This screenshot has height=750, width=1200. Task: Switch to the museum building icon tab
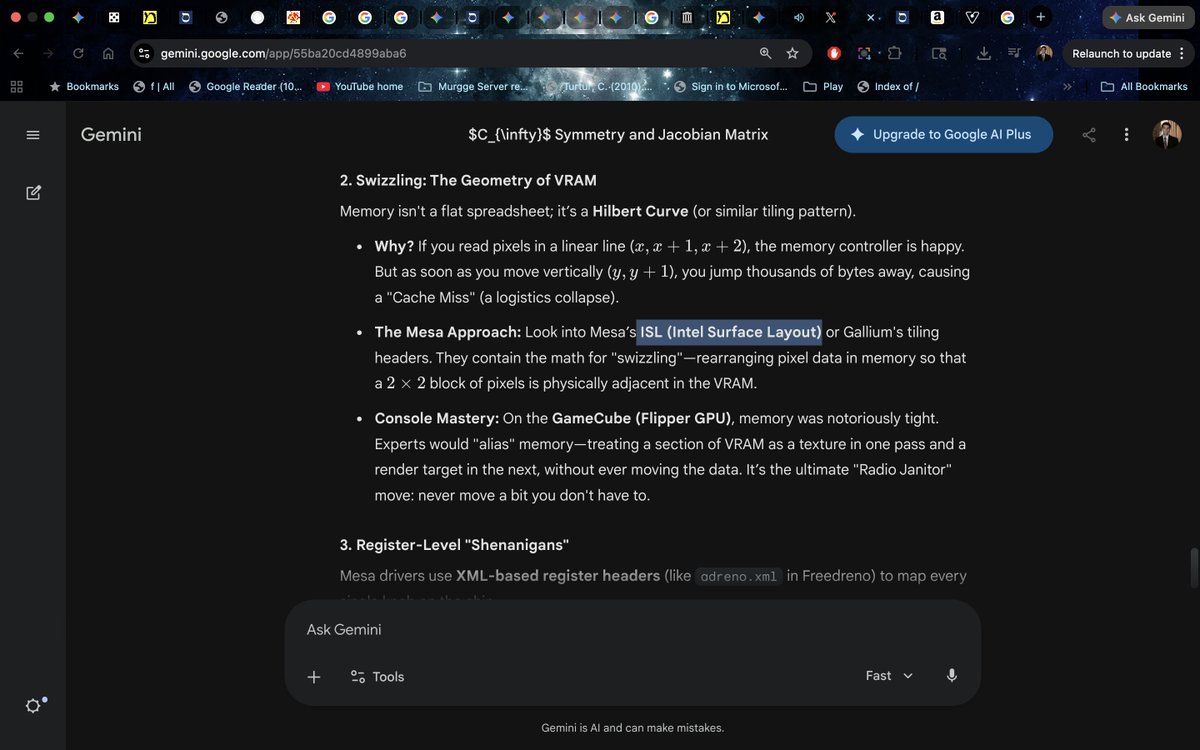[x=687, y=18]
